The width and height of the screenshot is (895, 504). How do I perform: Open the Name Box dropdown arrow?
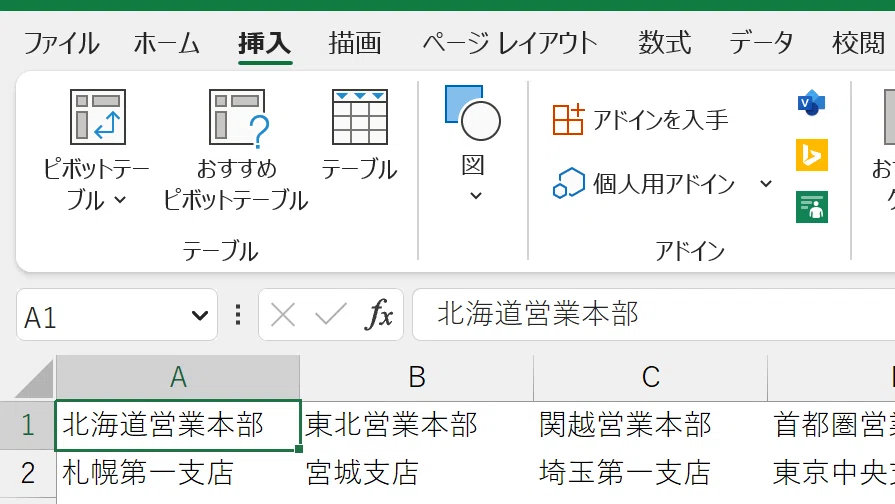pyautogui.click(x=200, y=315)
